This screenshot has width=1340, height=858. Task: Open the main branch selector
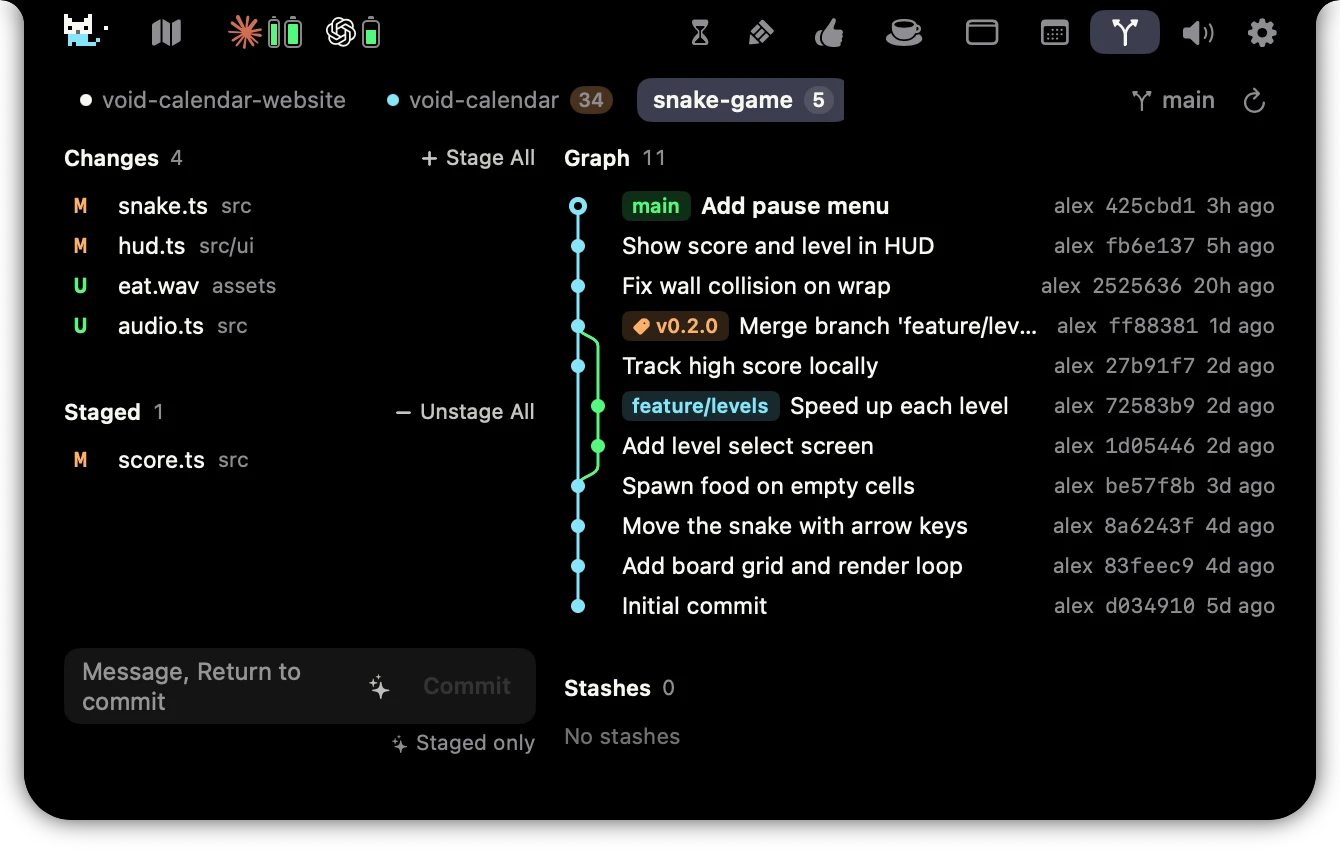1173,100
